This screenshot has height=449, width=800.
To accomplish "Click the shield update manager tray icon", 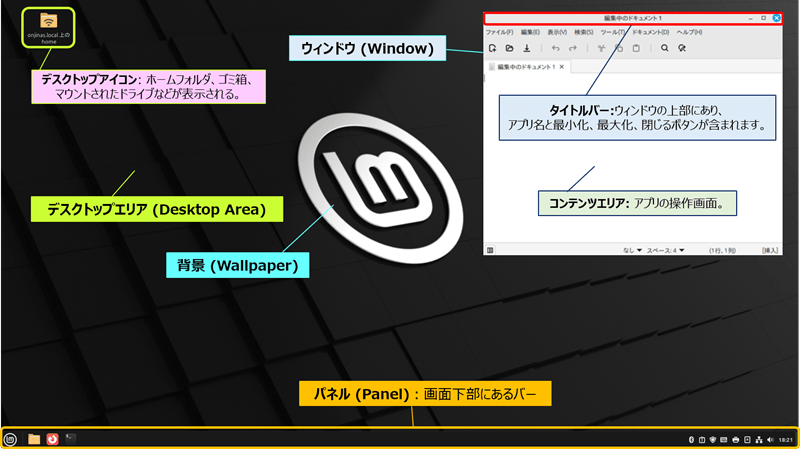I will pyautogui.click(x=713, y=440).
